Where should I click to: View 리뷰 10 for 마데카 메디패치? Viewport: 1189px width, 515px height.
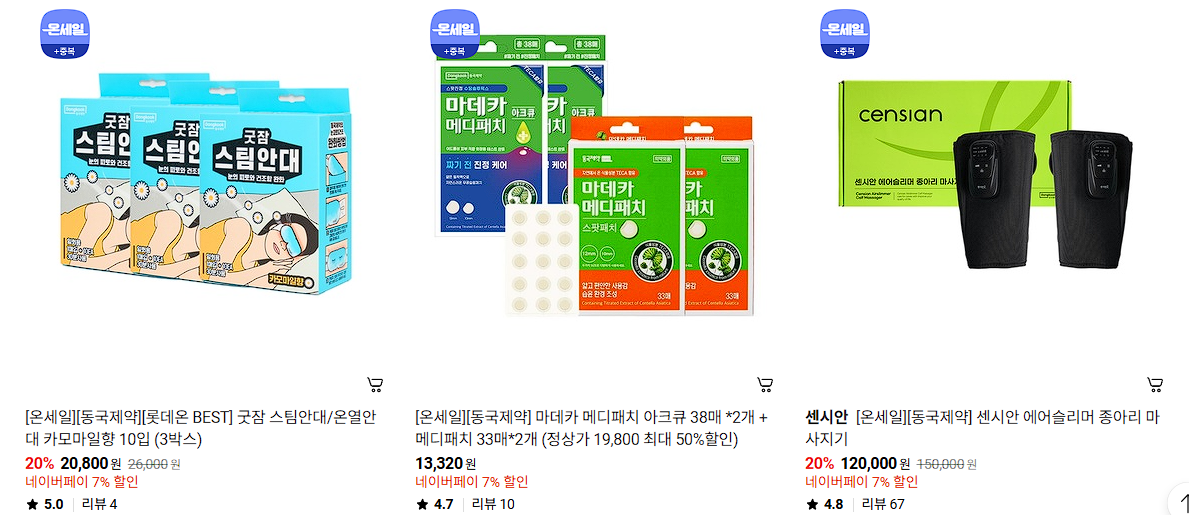[493, 504]
